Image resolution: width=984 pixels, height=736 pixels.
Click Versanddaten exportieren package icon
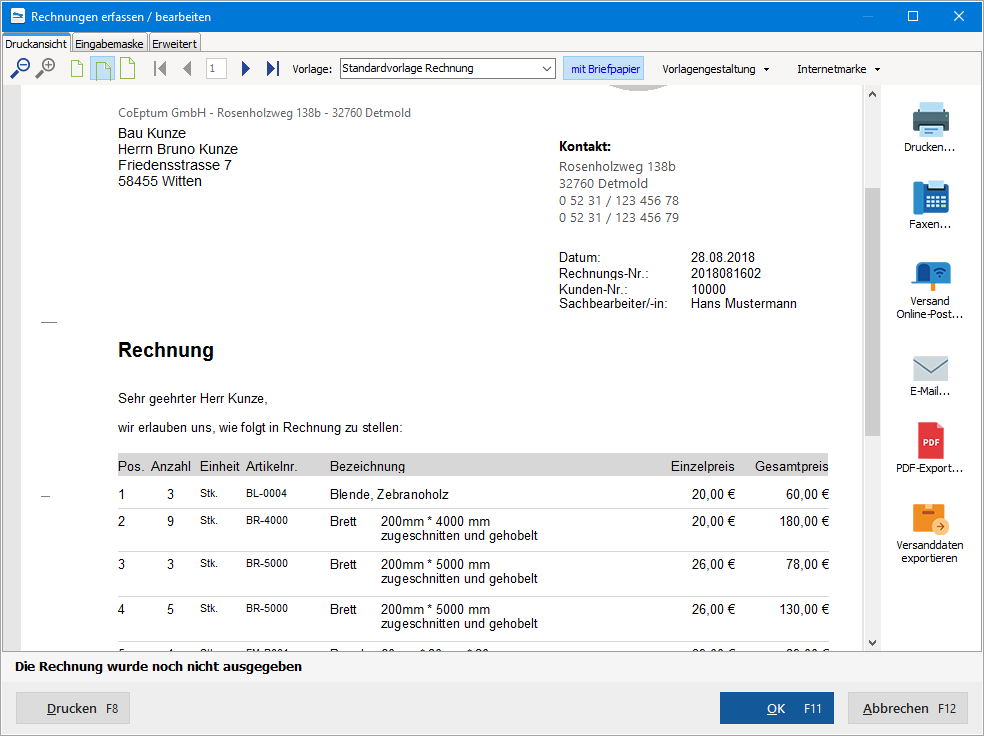930,519
